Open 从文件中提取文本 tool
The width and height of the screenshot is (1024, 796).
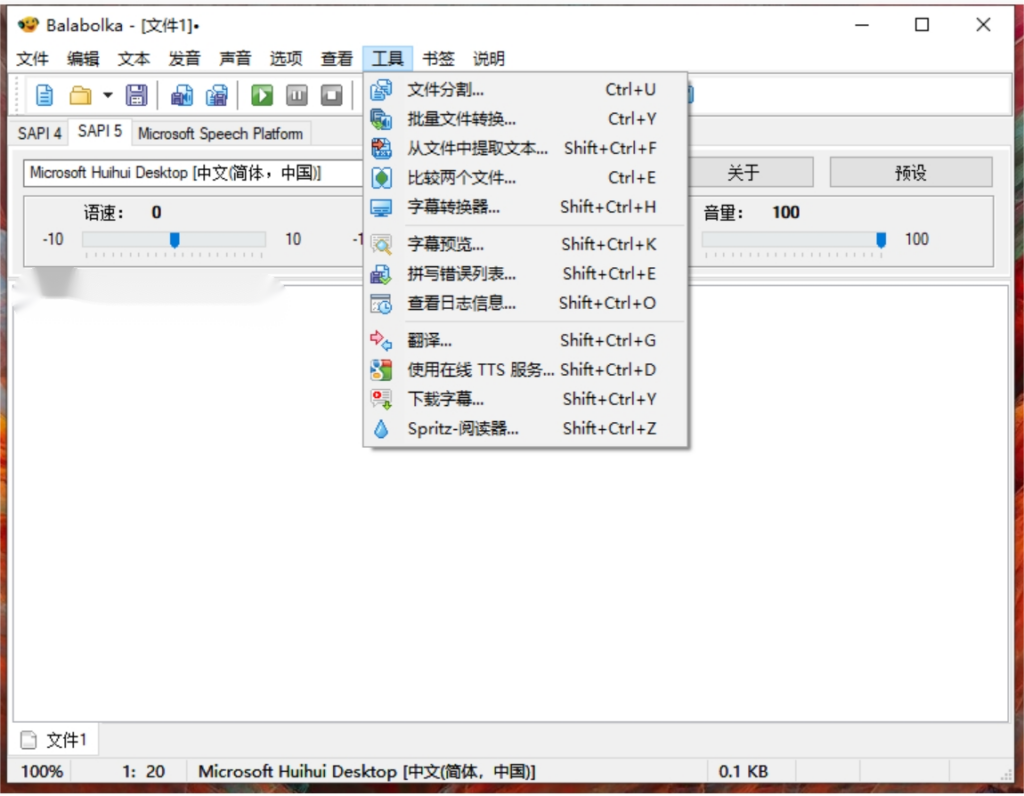coord(477,148)
